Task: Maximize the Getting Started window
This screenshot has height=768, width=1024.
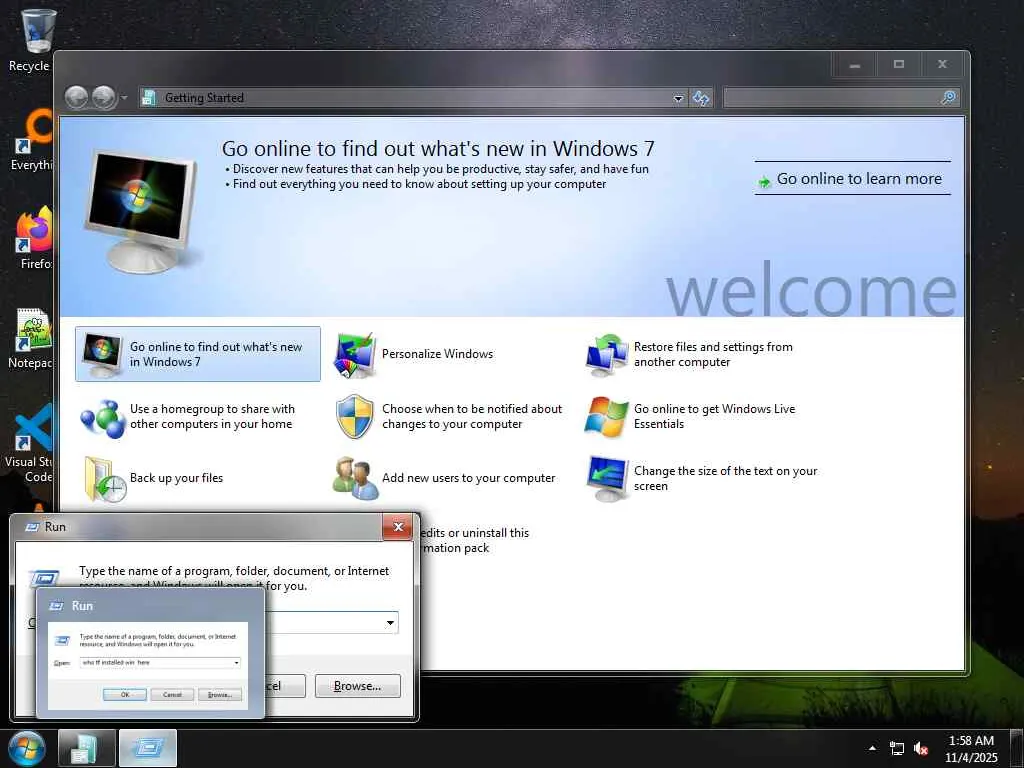Action: click(x=899, y=65)
